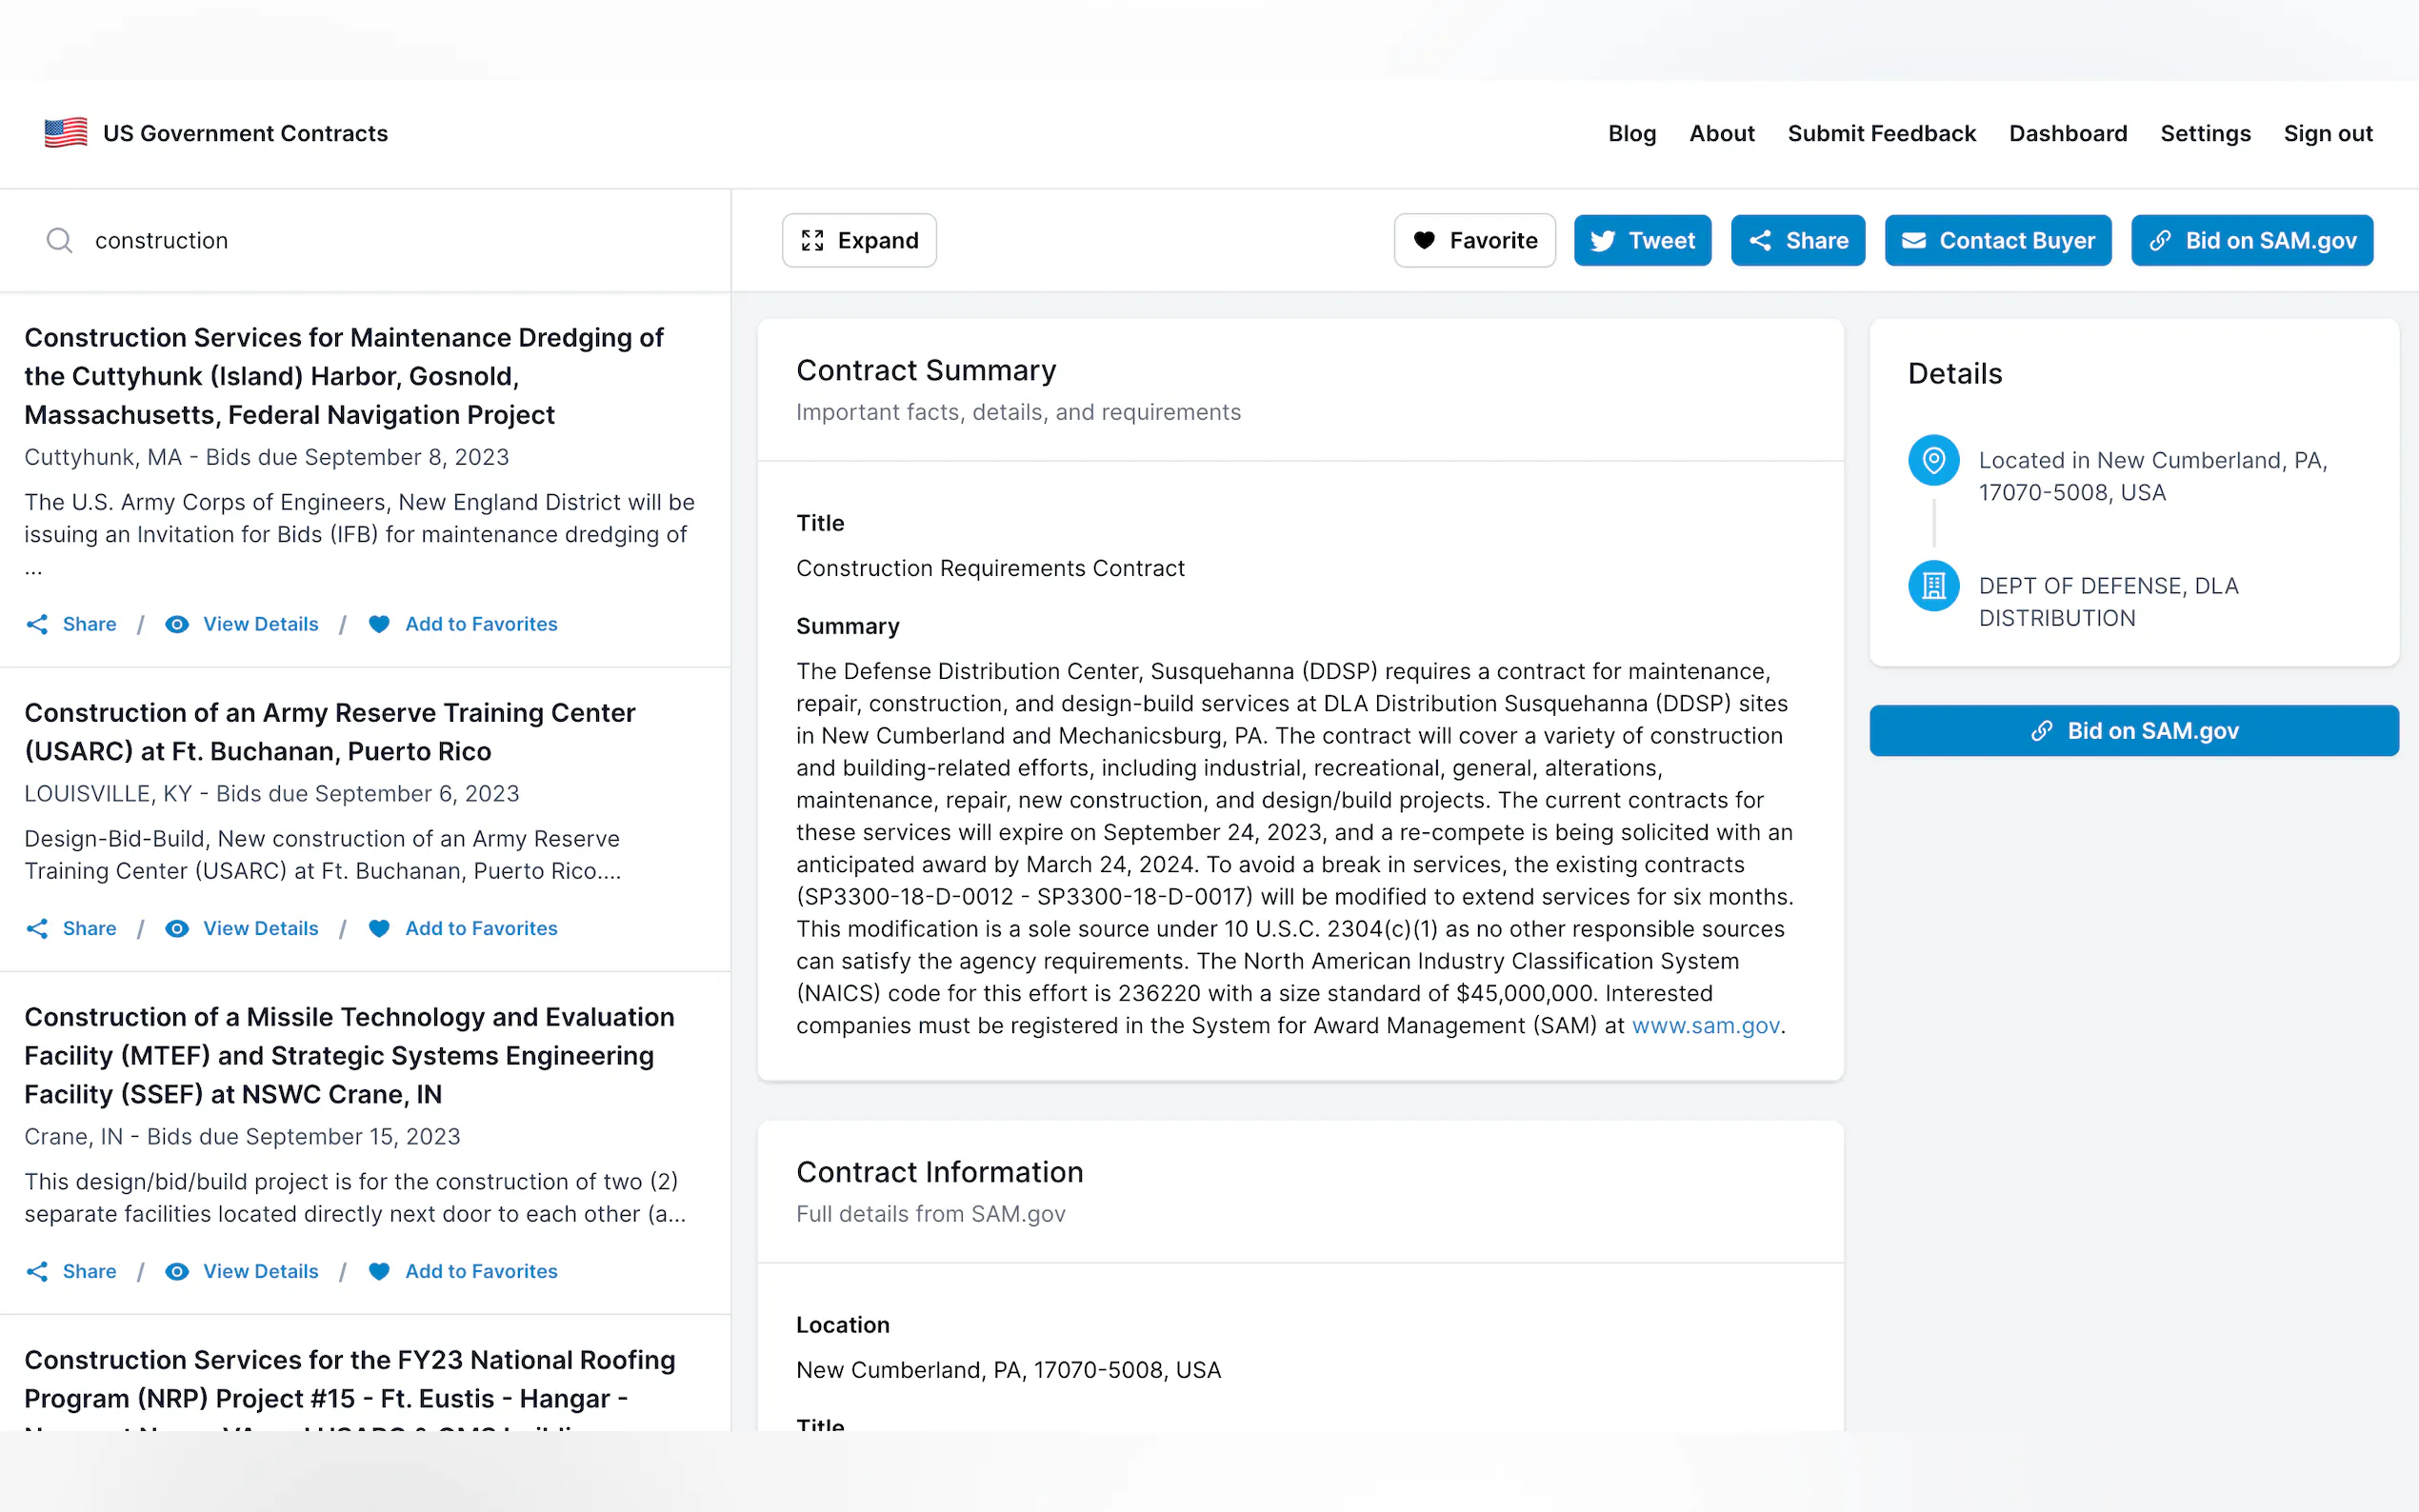Click sidebar Bid on SAM.gov button under Details
Screen dimensions: 2419x1512
point(2133,731)
